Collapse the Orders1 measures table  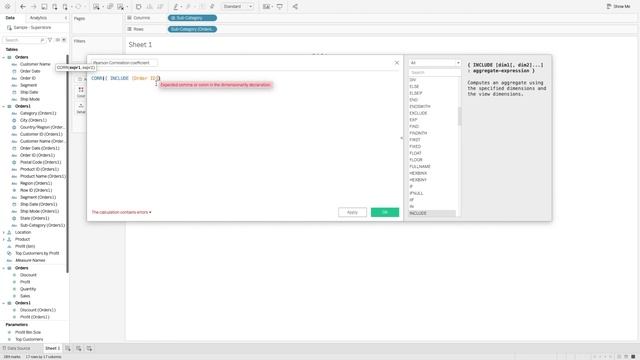point(4,303)
